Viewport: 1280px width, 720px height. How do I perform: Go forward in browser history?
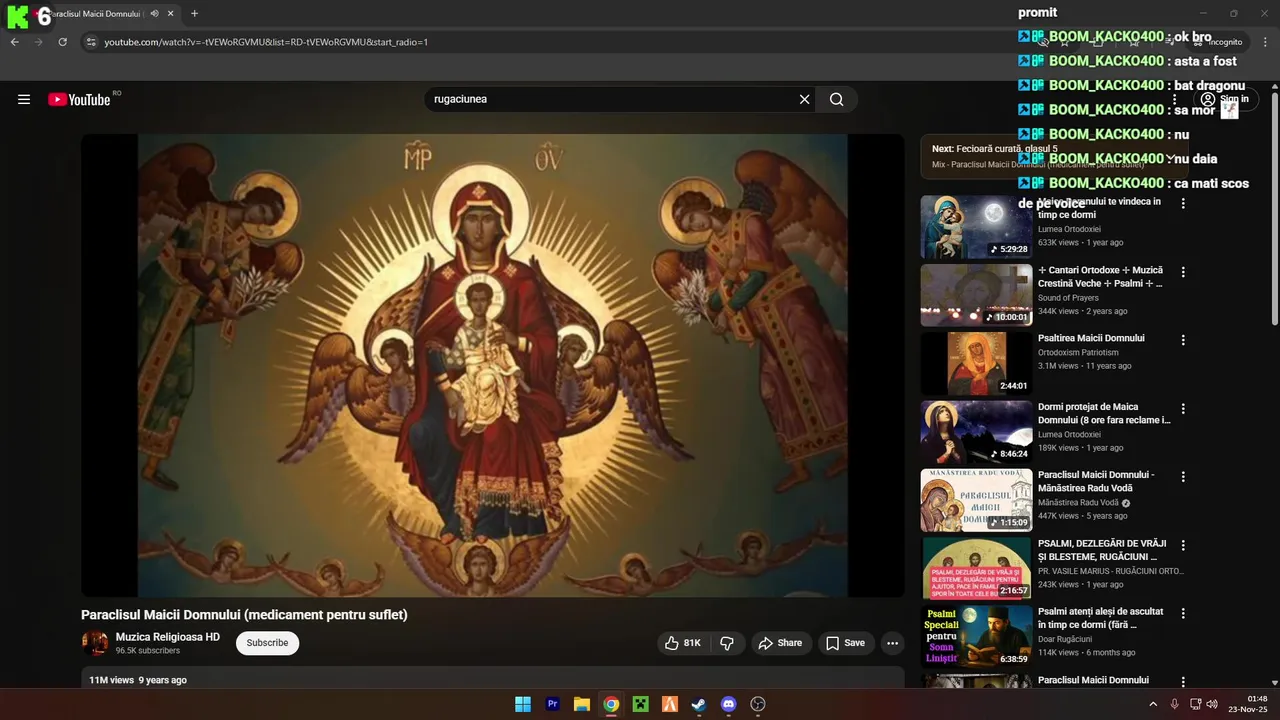39,42
